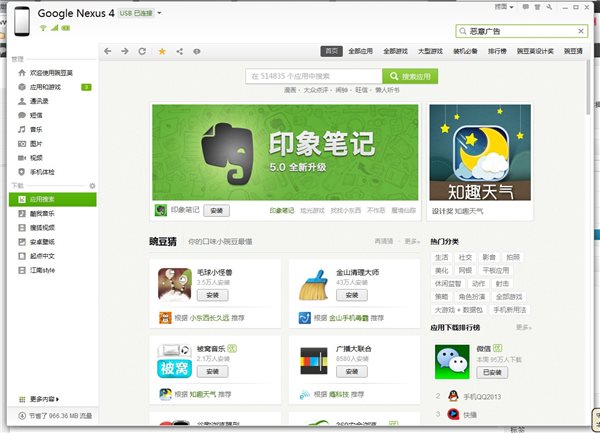This screenshot has width=600, height=433.
Task: Switch to the 排行榜 tab
Action: (x=497, y=51)
